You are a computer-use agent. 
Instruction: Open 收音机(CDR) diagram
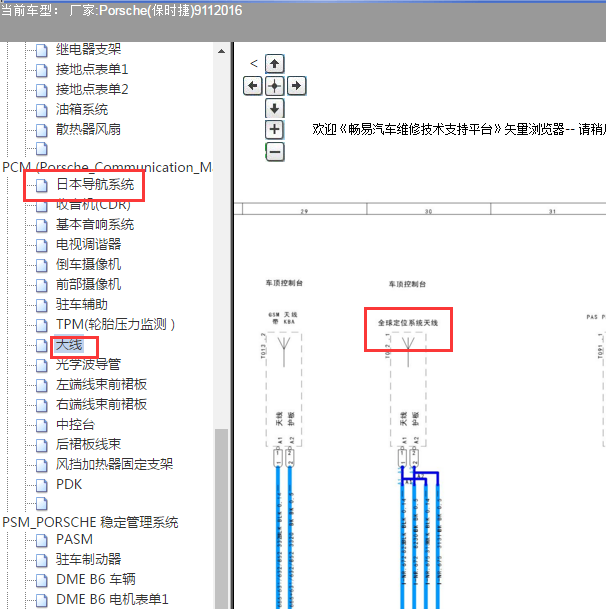(93, 205)
